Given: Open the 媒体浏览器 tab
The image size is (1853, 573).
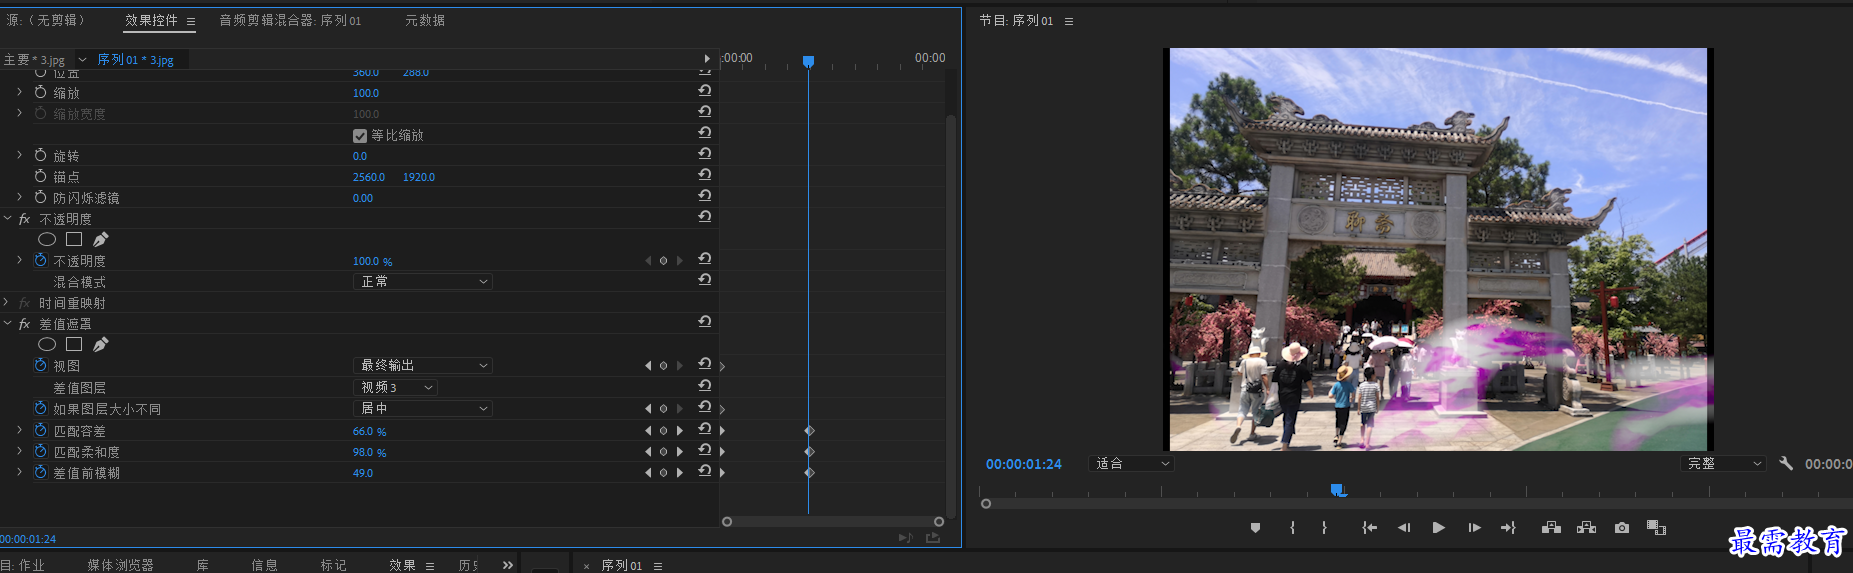Looking at the screenshot, I should pyautogui.click(x=120, y=565).
